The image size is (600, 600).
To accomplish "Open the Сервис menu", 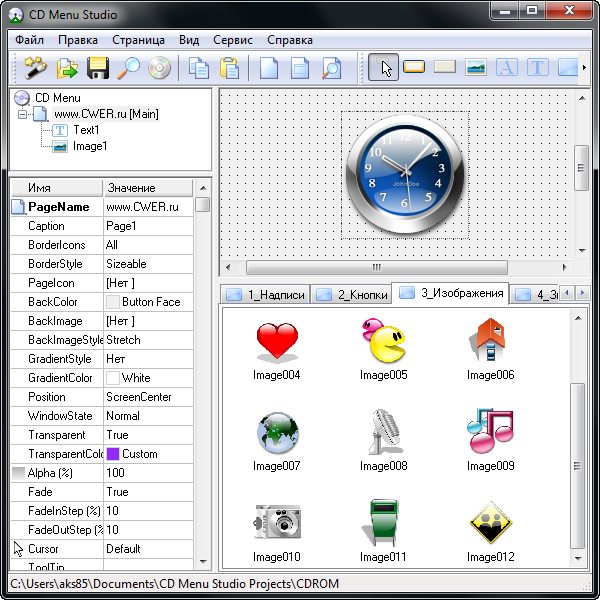I will pyautogui.click(x=232, y=40).
